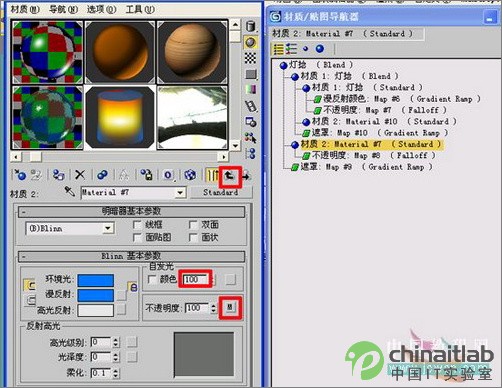Enable the 双面 two-sided checkbox
Screen dimensions: 502x388
point(193,225)
